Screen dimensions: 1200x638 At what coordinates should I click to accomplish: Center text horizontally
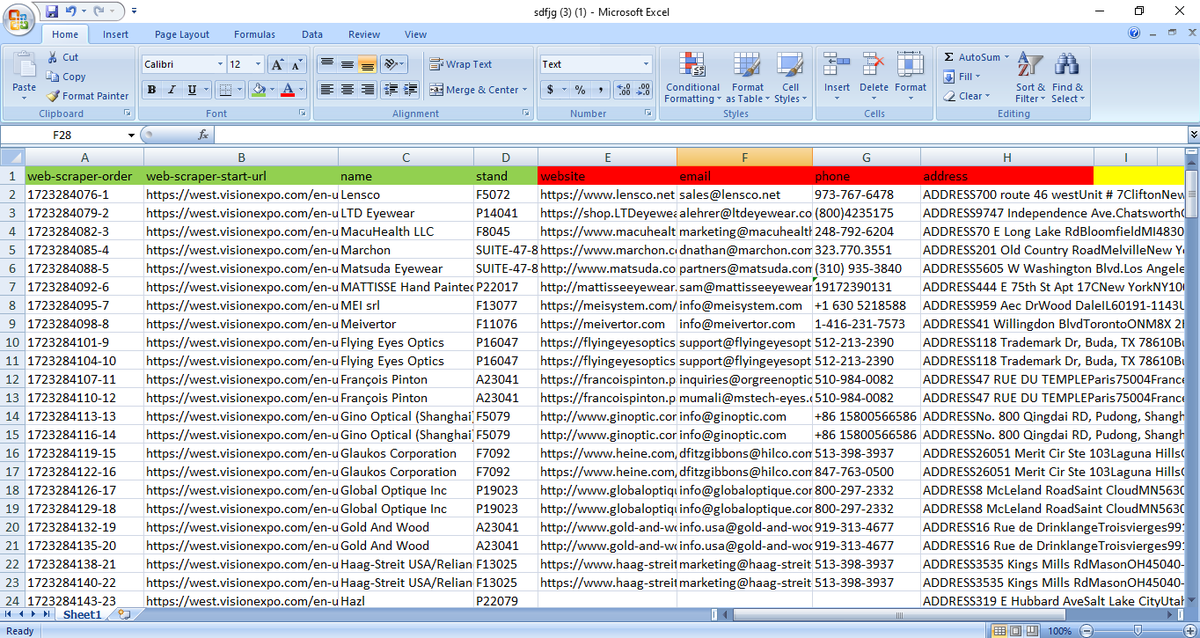point(346,90)
